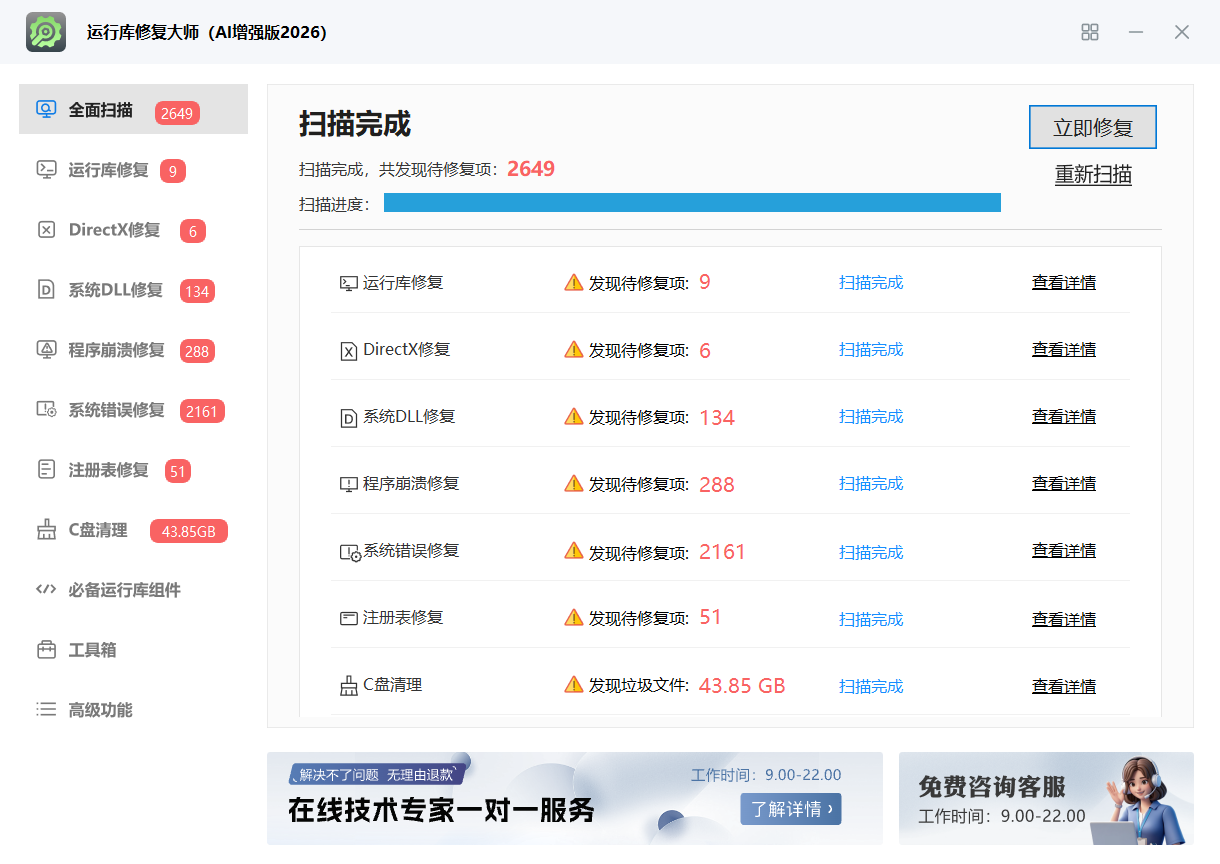
Task: Select the full scan monitor icon in sidebar
Action: pyautogui.click(x=46, y=110)
